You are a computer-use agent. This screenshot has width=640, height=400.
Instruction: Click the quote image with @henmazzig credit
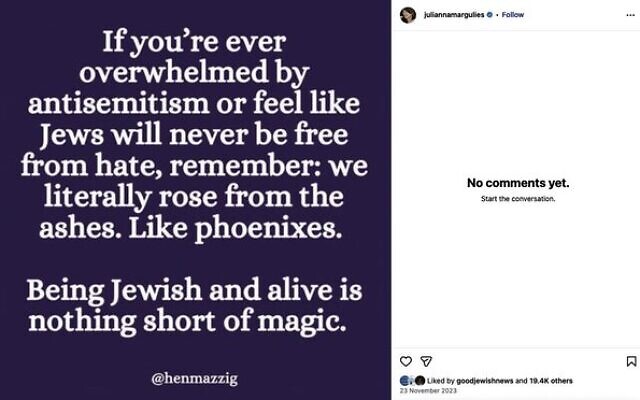coord(195,200)
